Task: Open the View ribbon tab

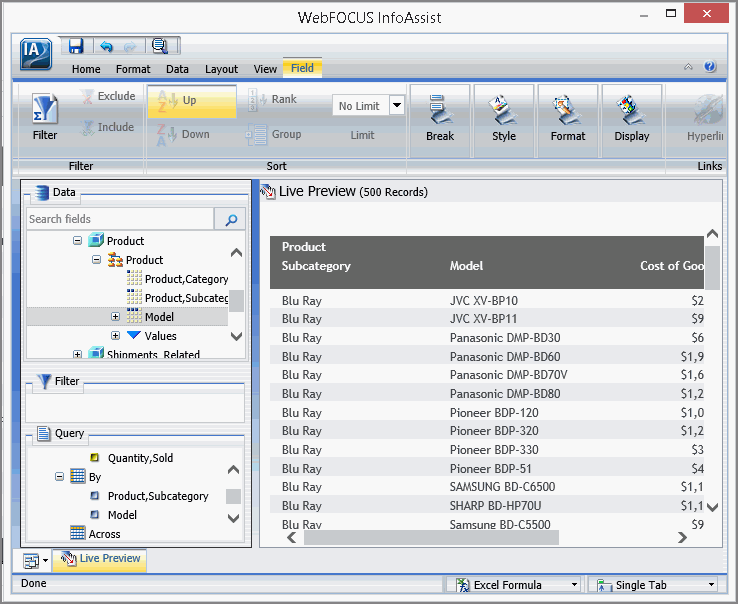Action: pos(265,69)
